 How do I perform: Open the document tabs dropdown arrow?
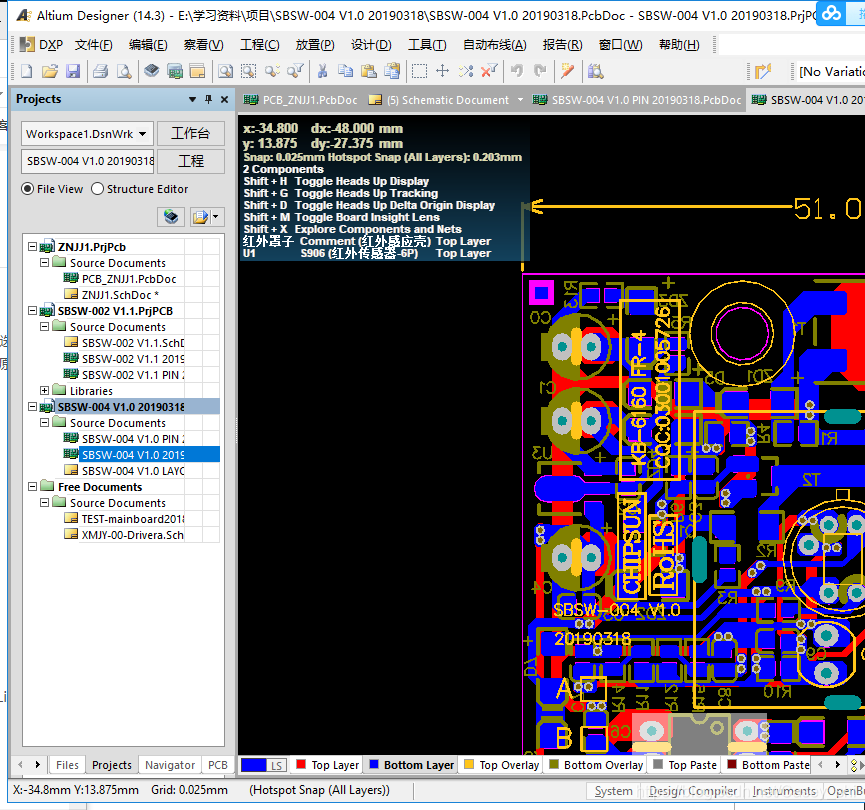point(520,100)
